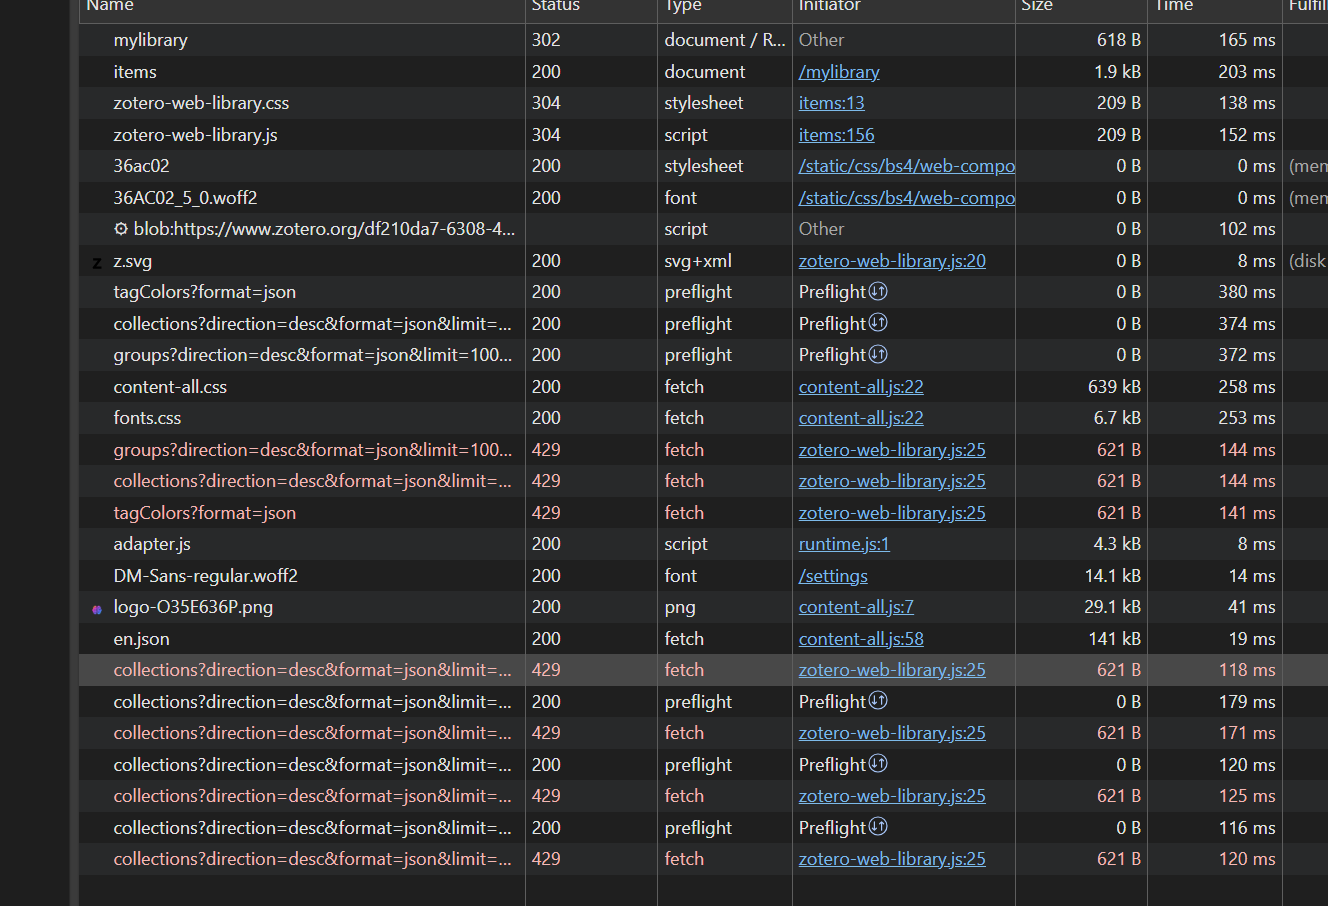Open content-all.js:22 link in content-all.css row
Image resolution: width=1328 pixels, height=906 pixels.
[861, 387]
